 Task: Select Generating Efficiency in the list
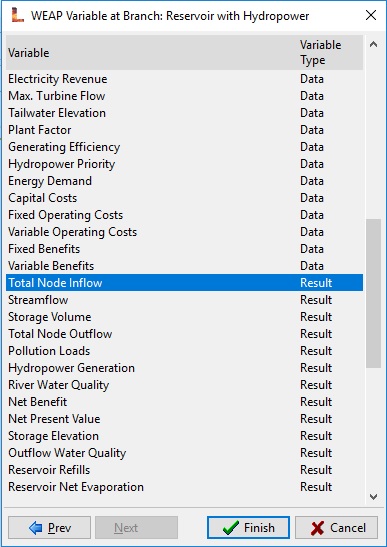(184, 147)
